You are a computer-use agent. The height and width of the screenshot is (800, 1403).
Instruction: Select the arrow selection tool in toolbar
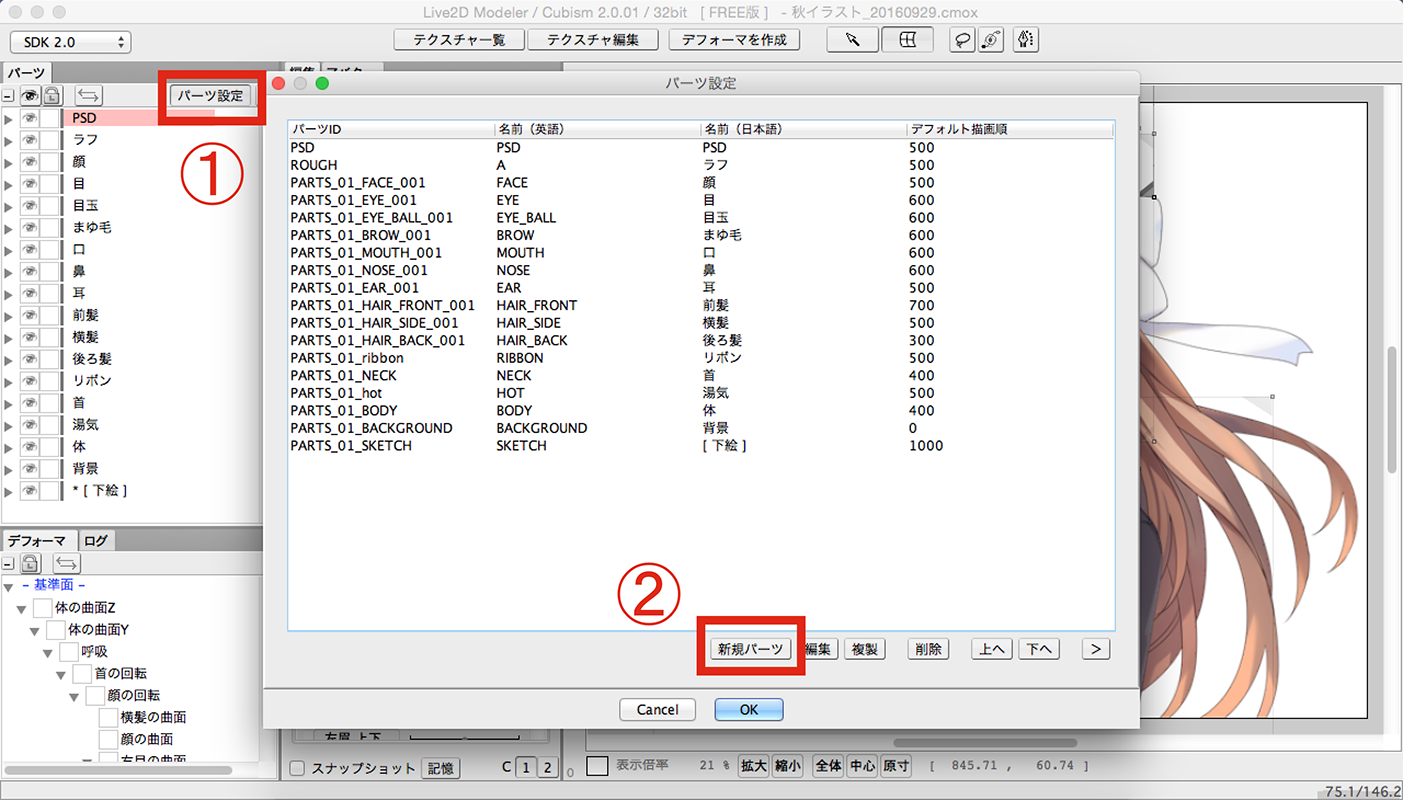[x=852, y=40]
